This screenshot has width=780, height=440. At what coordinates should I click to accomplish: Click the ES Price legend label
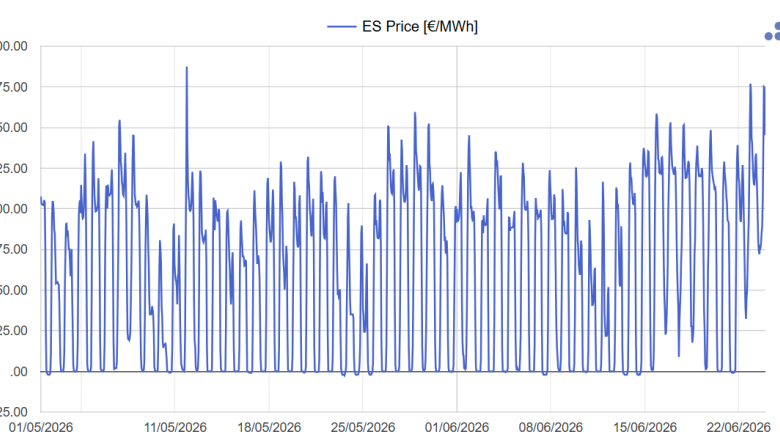coord(420,26)
